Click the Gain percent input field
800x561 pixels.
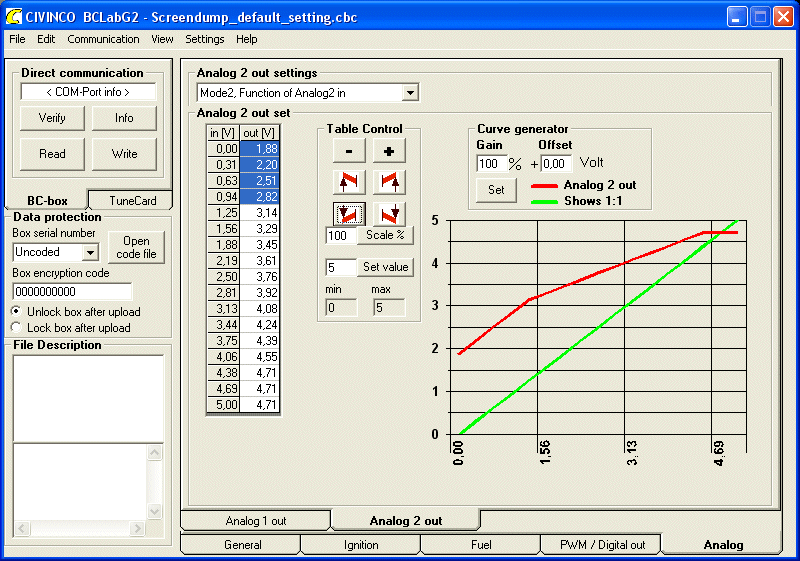492,164
